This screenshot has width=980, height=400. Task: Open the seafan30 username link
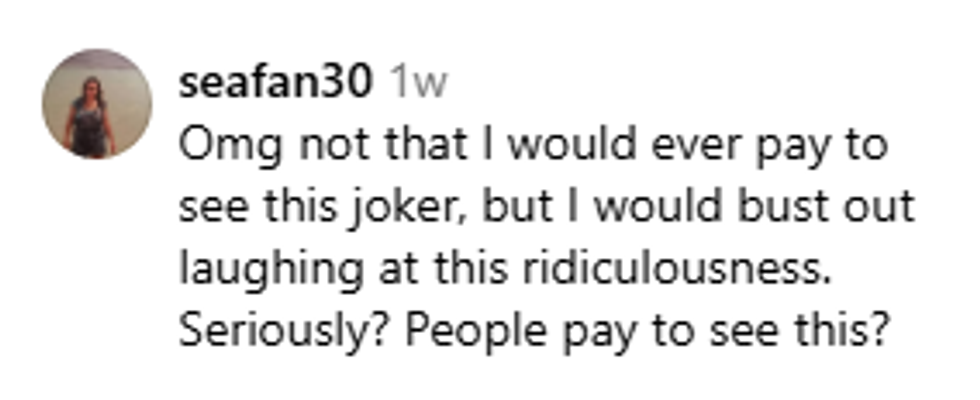[x=275, y=84]
